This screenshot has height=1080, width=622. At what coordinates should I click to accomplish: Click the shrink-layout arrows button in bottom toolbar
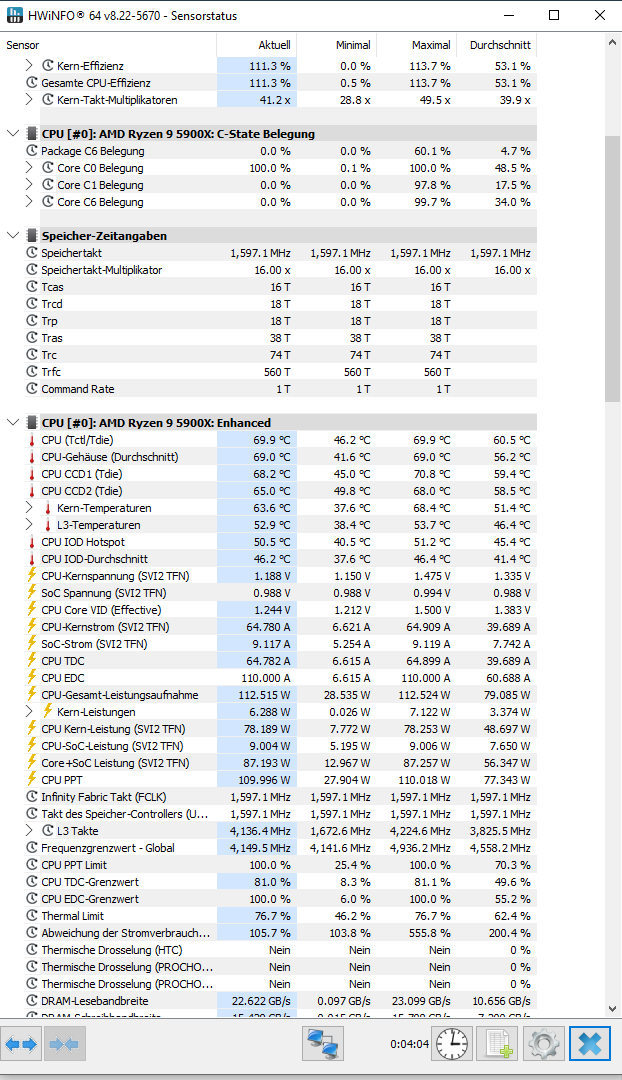65,1044
